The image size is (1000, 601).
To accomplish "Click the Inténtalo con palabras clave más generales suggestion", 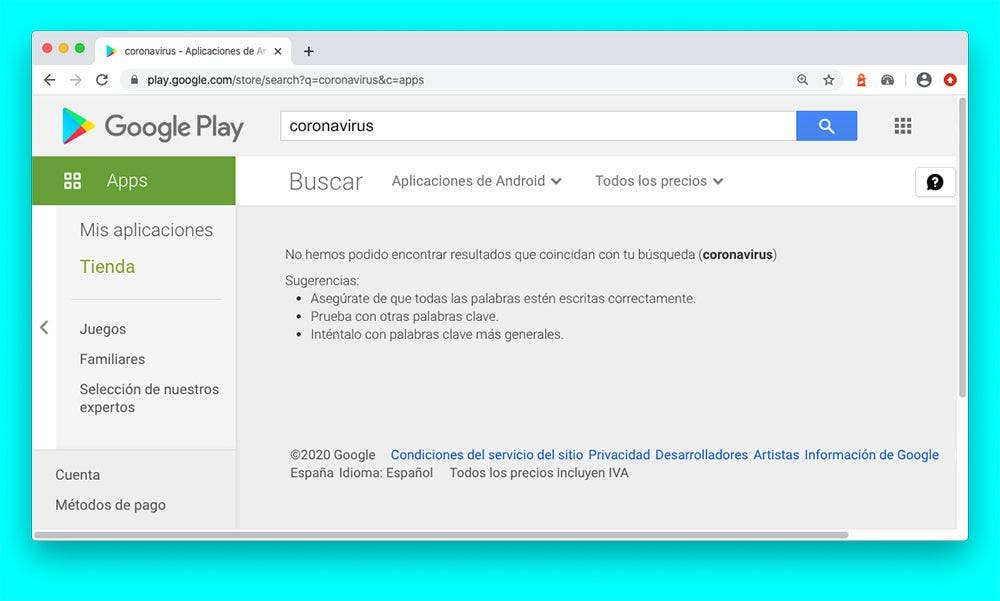I will coord(437,334).
